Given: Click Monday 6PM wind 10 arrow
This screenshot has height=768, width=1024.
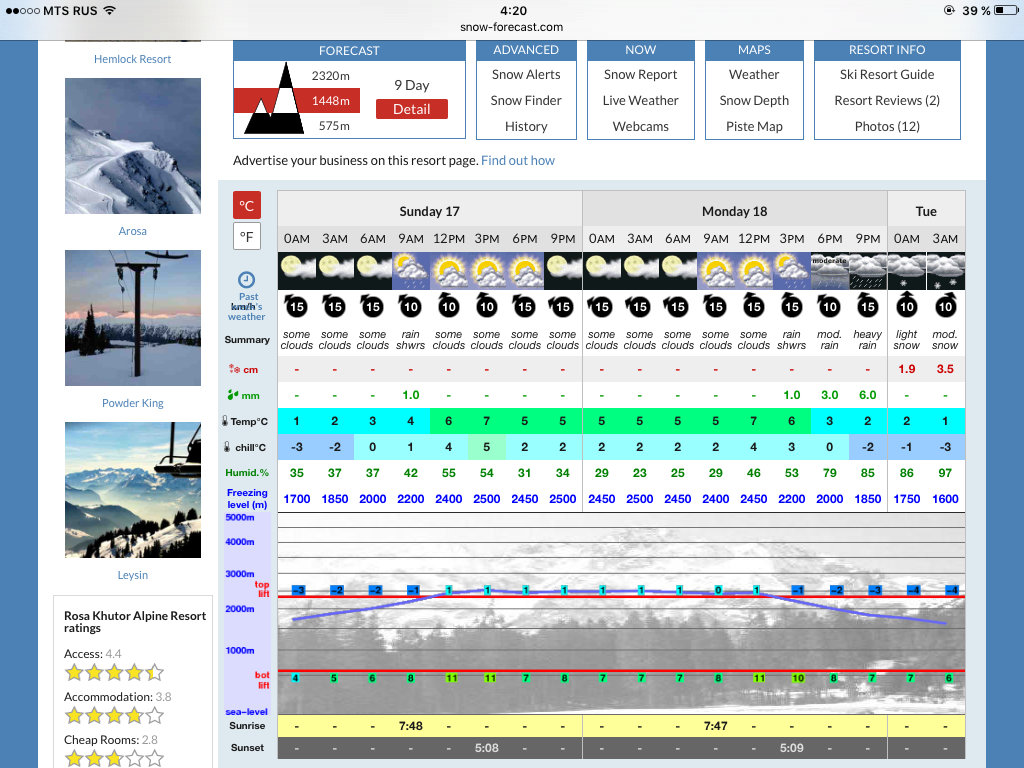Looking at the screenshot, I should coord(829,306).
